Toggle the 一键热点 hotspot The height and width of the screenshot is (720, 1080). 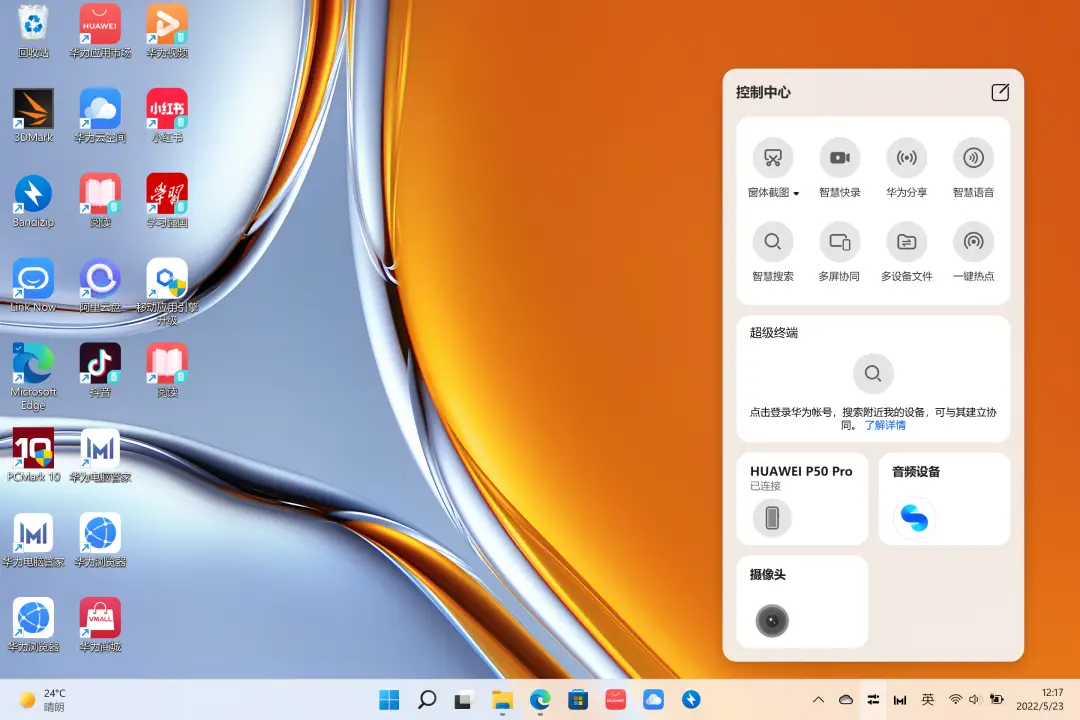click(973, 242)
